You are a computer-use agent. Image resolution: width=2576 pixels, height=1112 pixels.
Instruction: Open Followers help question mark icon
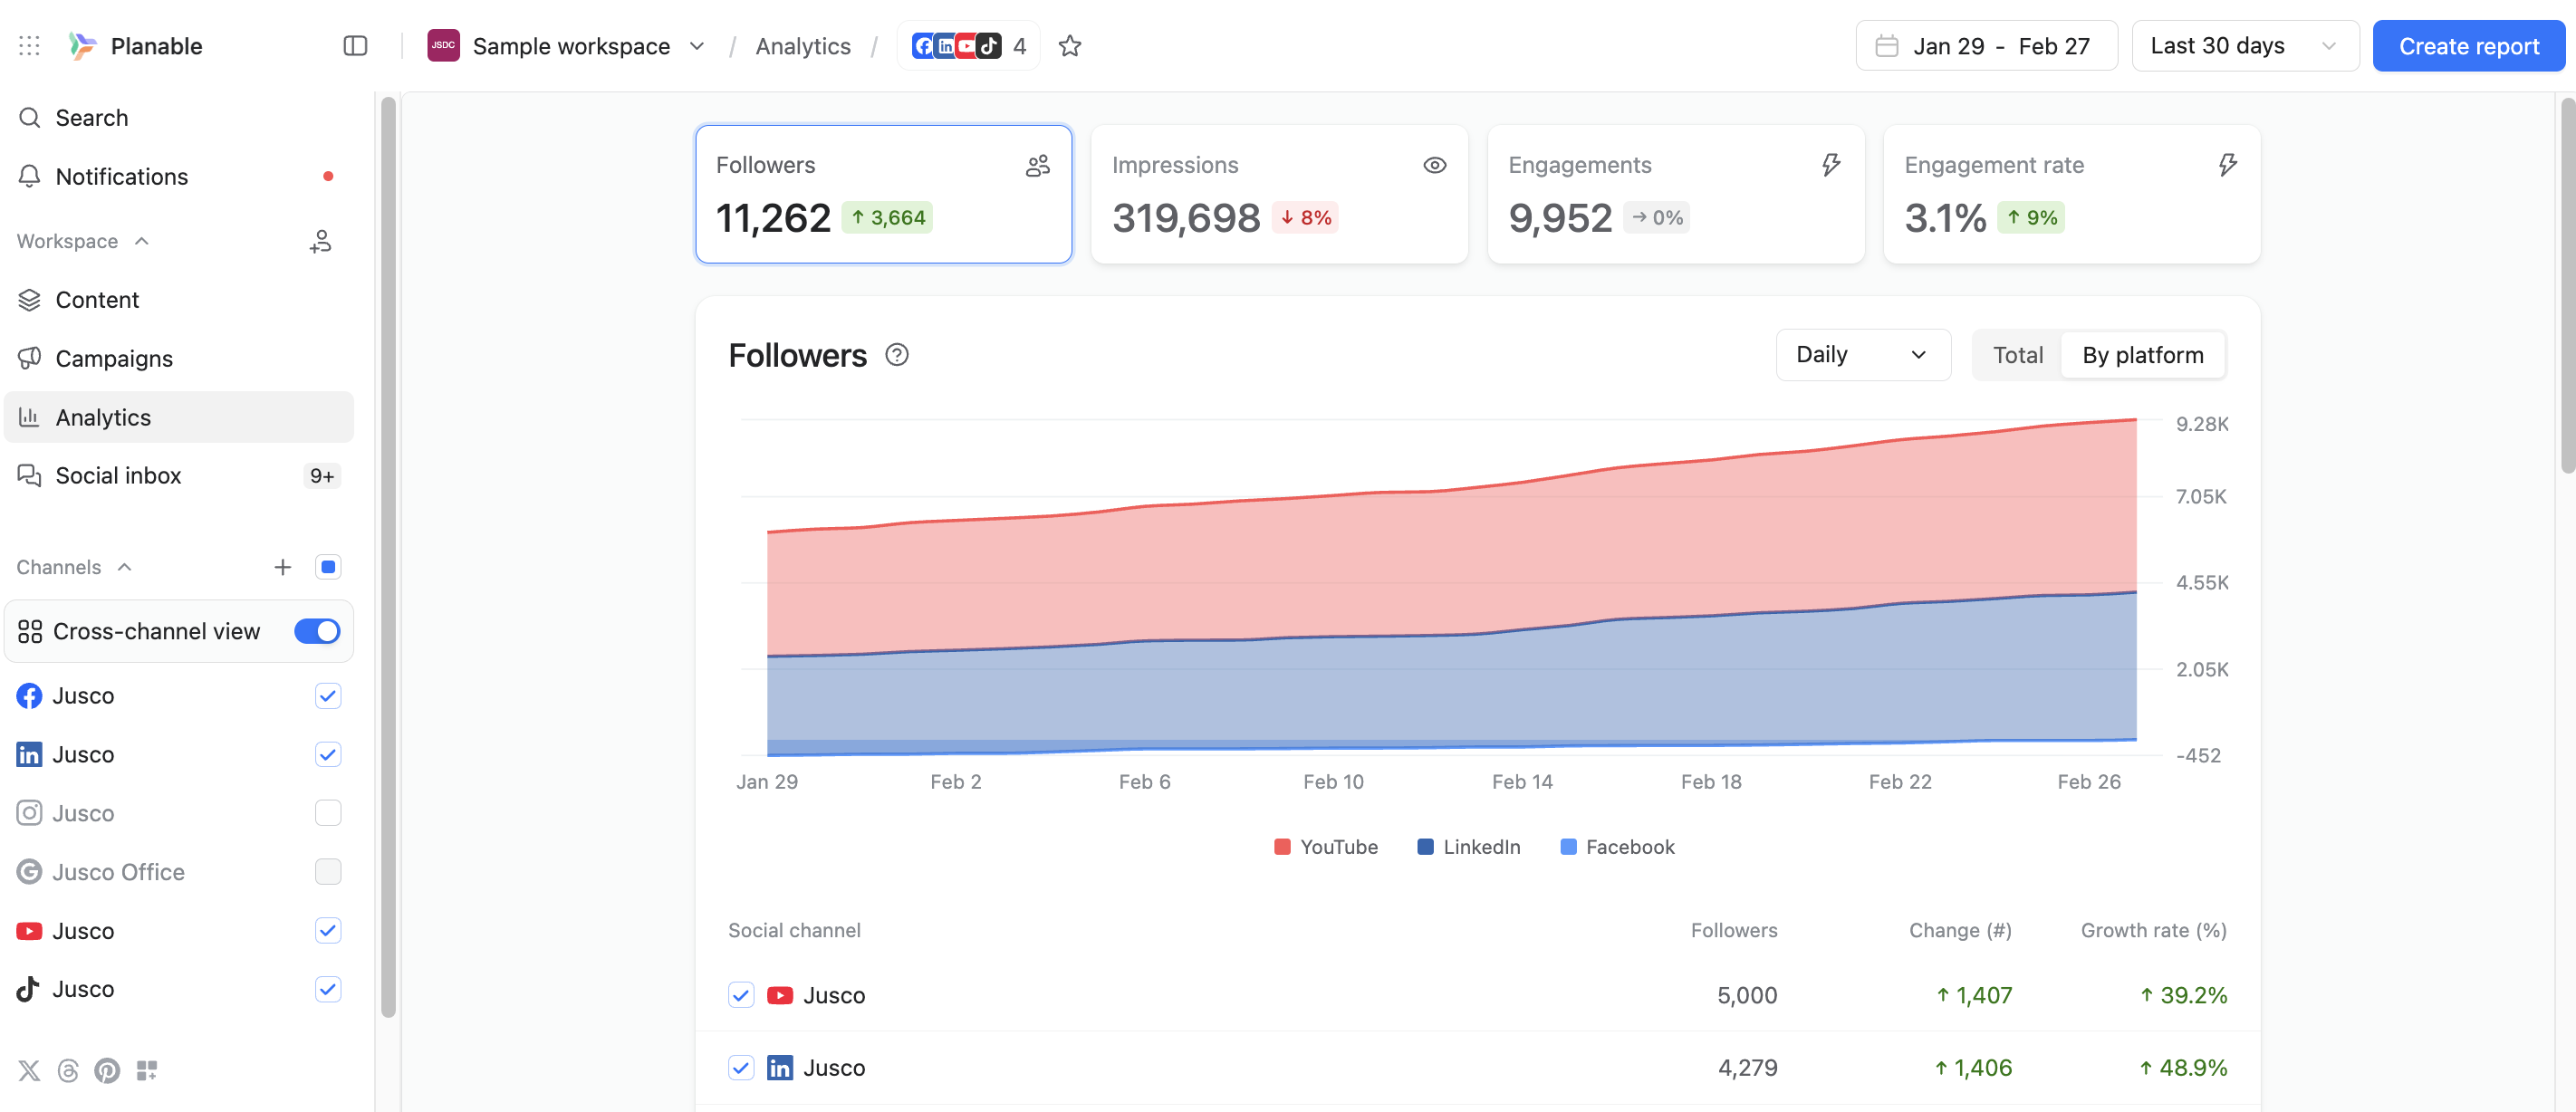coord(897,355)
